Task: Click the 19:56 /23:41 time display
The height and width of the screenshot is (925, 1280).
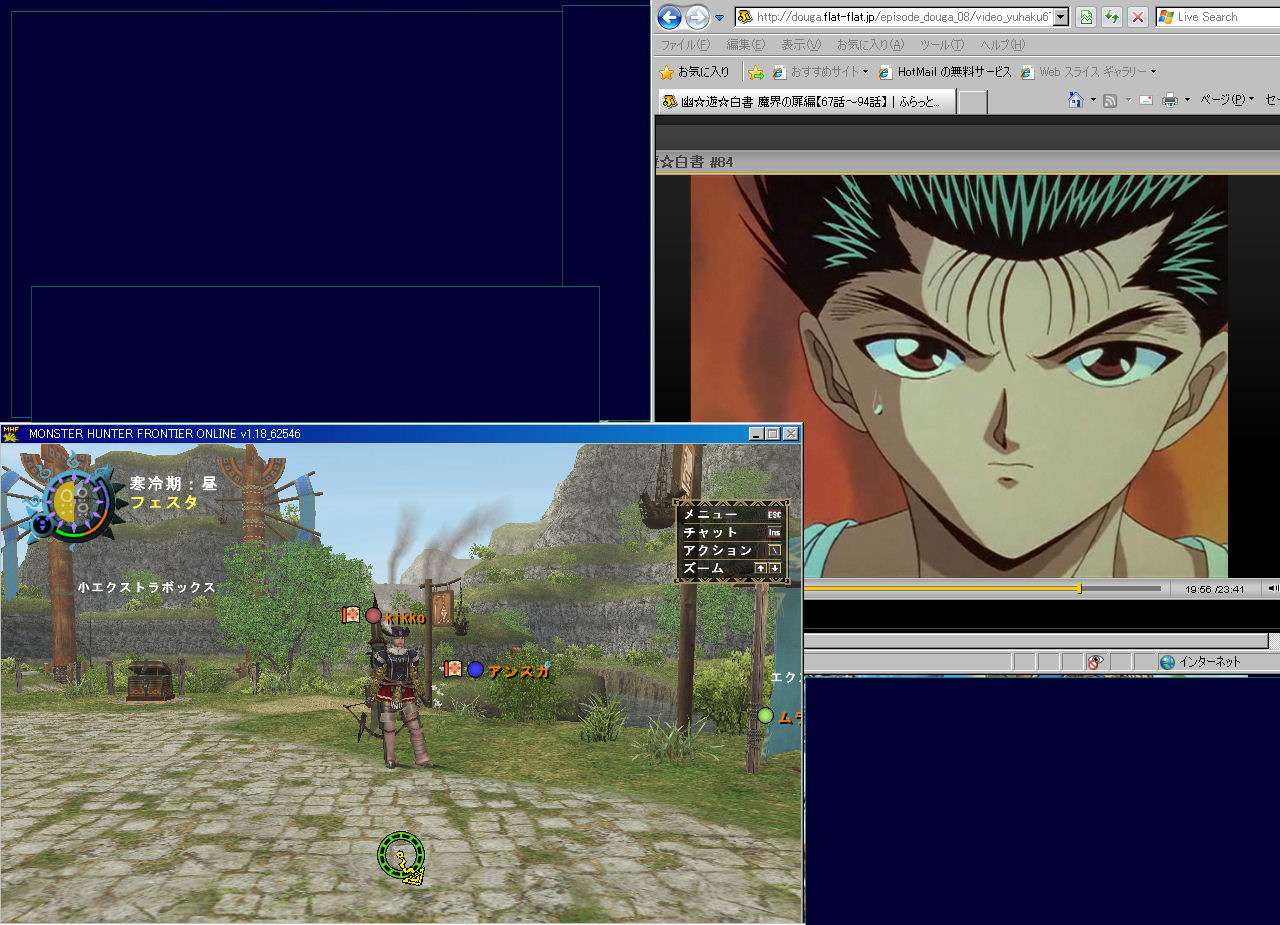Action: pos(1215,589)
